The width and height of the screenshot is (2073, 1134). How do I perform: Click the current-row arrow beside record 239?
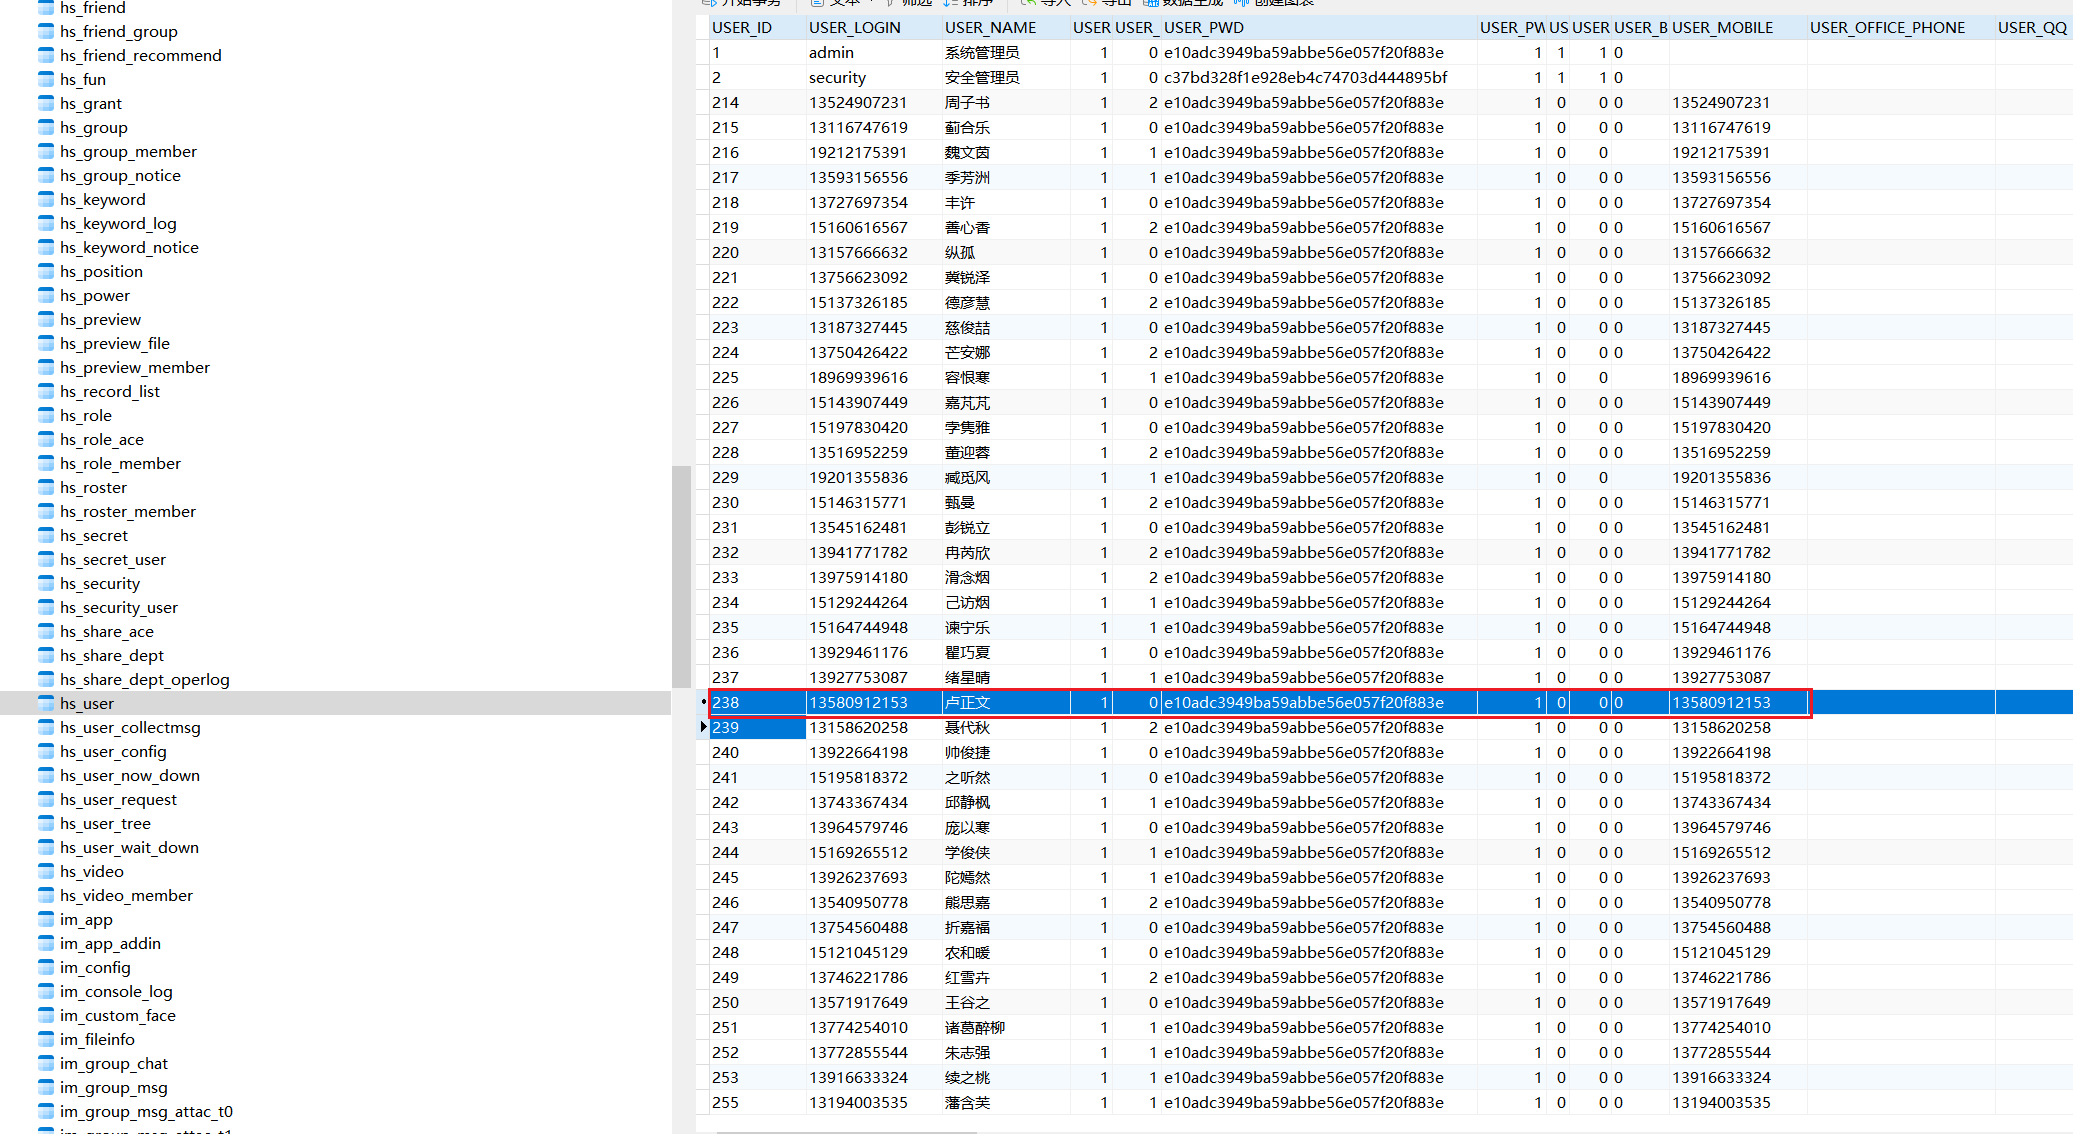click(x=704, y=727)
